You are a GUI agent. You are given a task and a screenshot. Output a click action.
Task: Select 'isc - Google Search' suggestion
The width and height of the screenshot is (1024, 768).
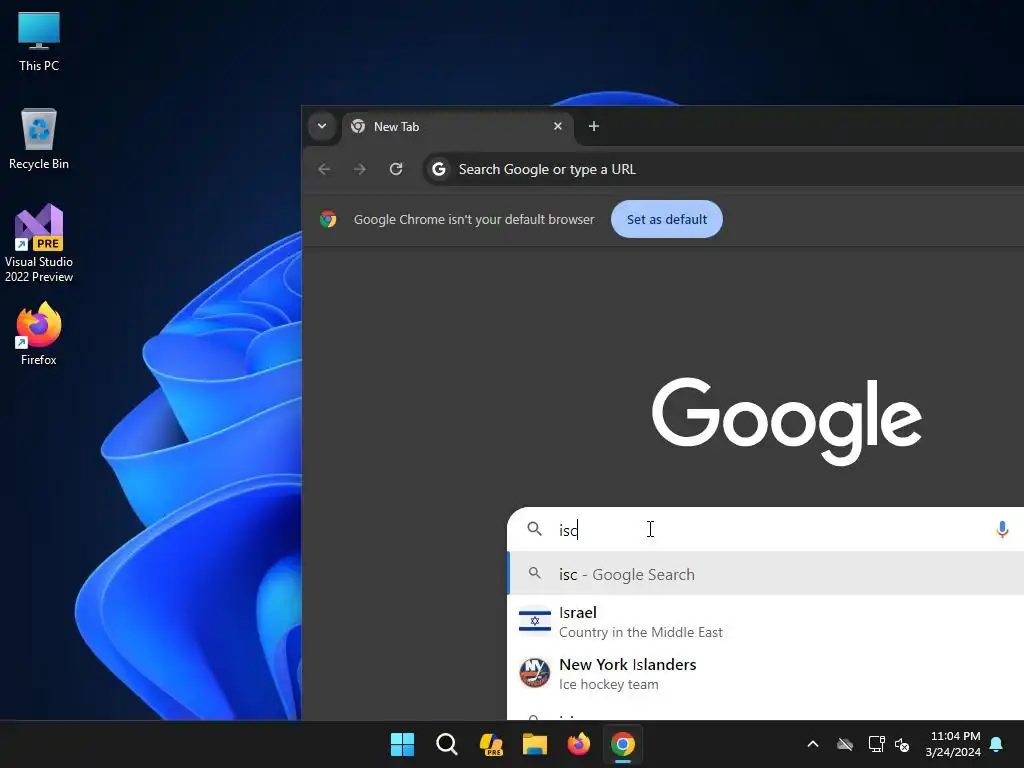[x=765, y=574]
